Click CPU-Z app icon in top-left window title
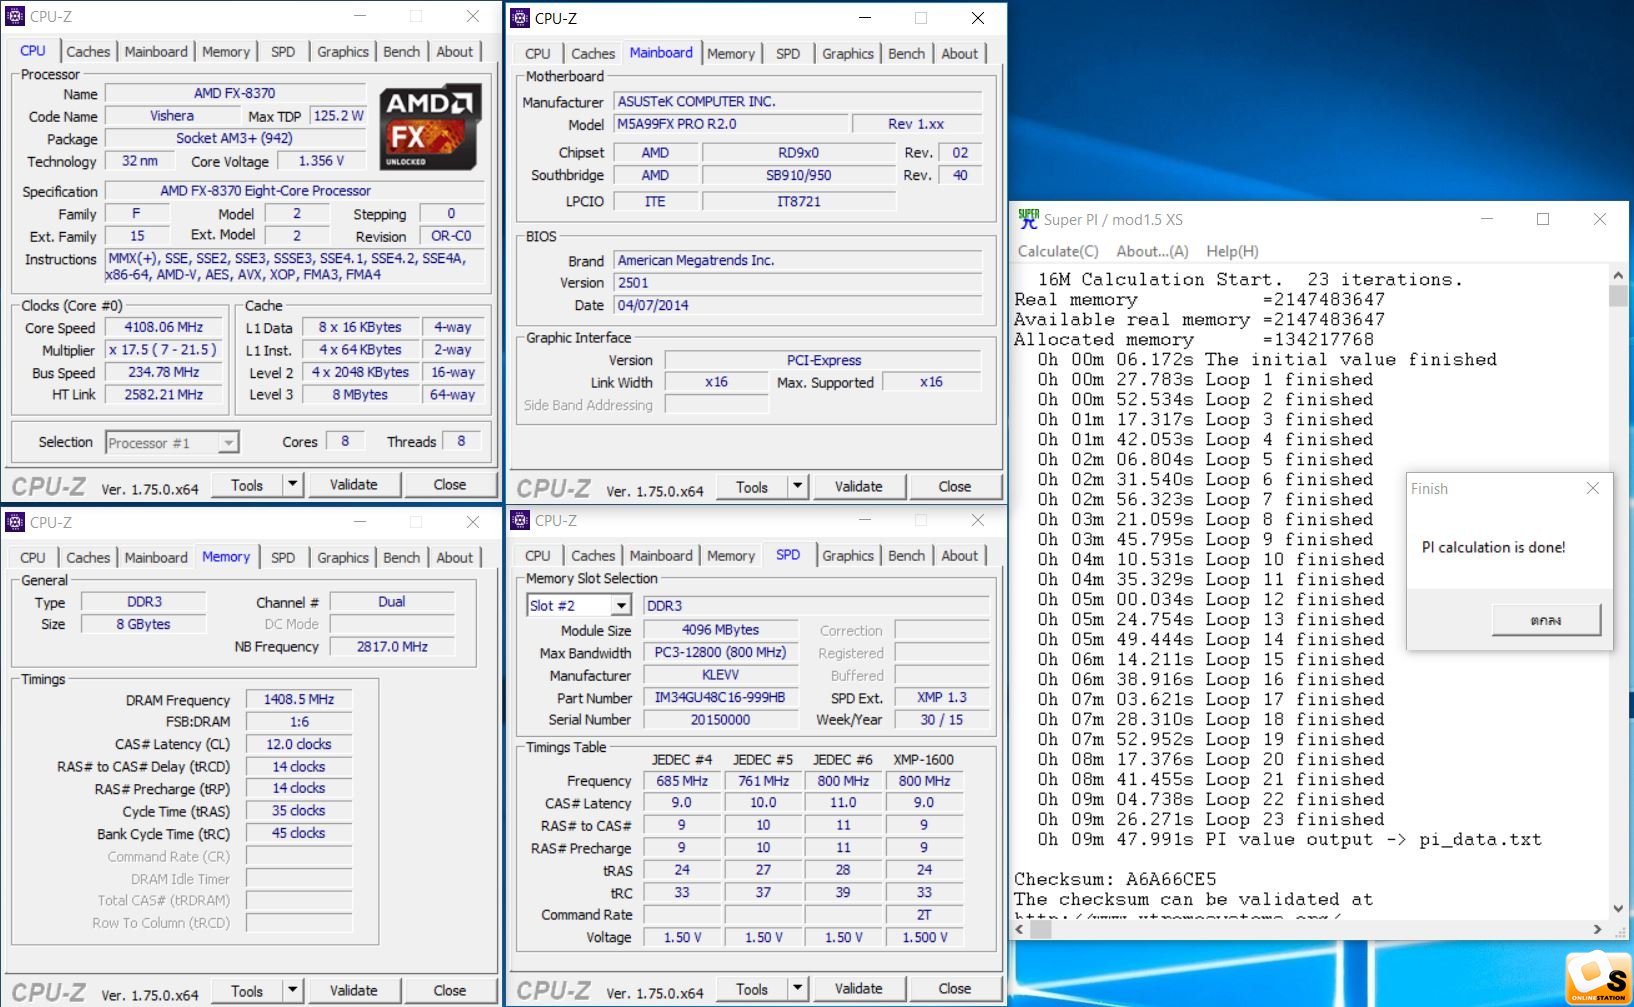This screenshot has height=1007, width=1634. (15, 16)
